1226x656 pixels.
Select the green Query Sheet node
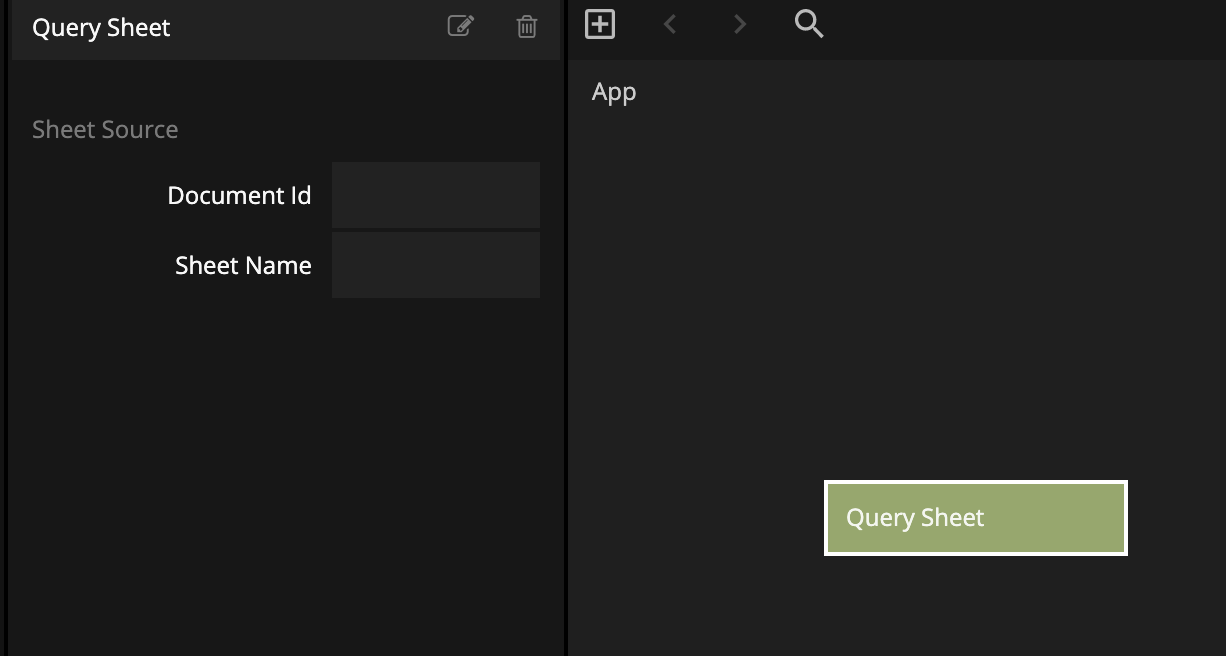tap(1050, 518)
